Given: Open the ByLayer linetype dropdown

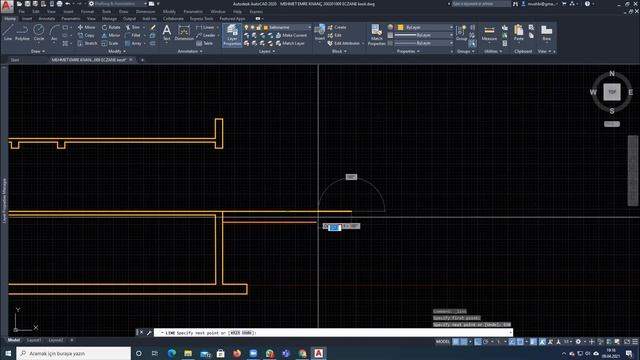Looking at the screenshot, I should click(424, 43).
